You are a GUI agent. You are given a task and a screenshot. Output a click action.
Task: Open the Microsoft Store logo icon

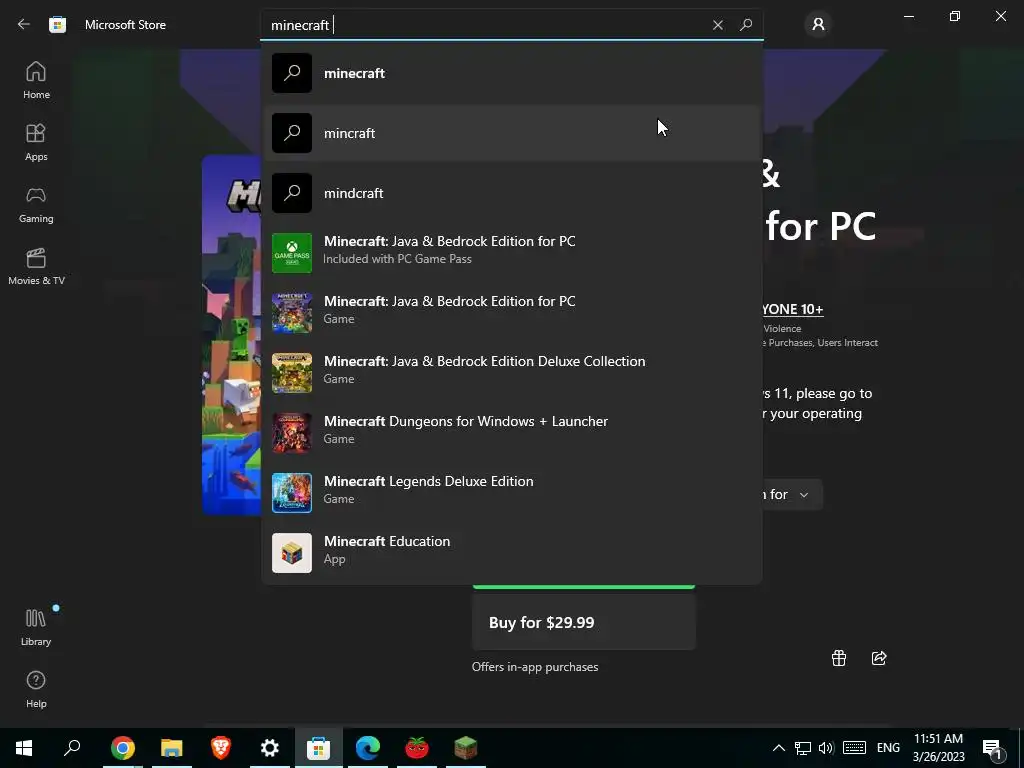click(x=57, y=25)
